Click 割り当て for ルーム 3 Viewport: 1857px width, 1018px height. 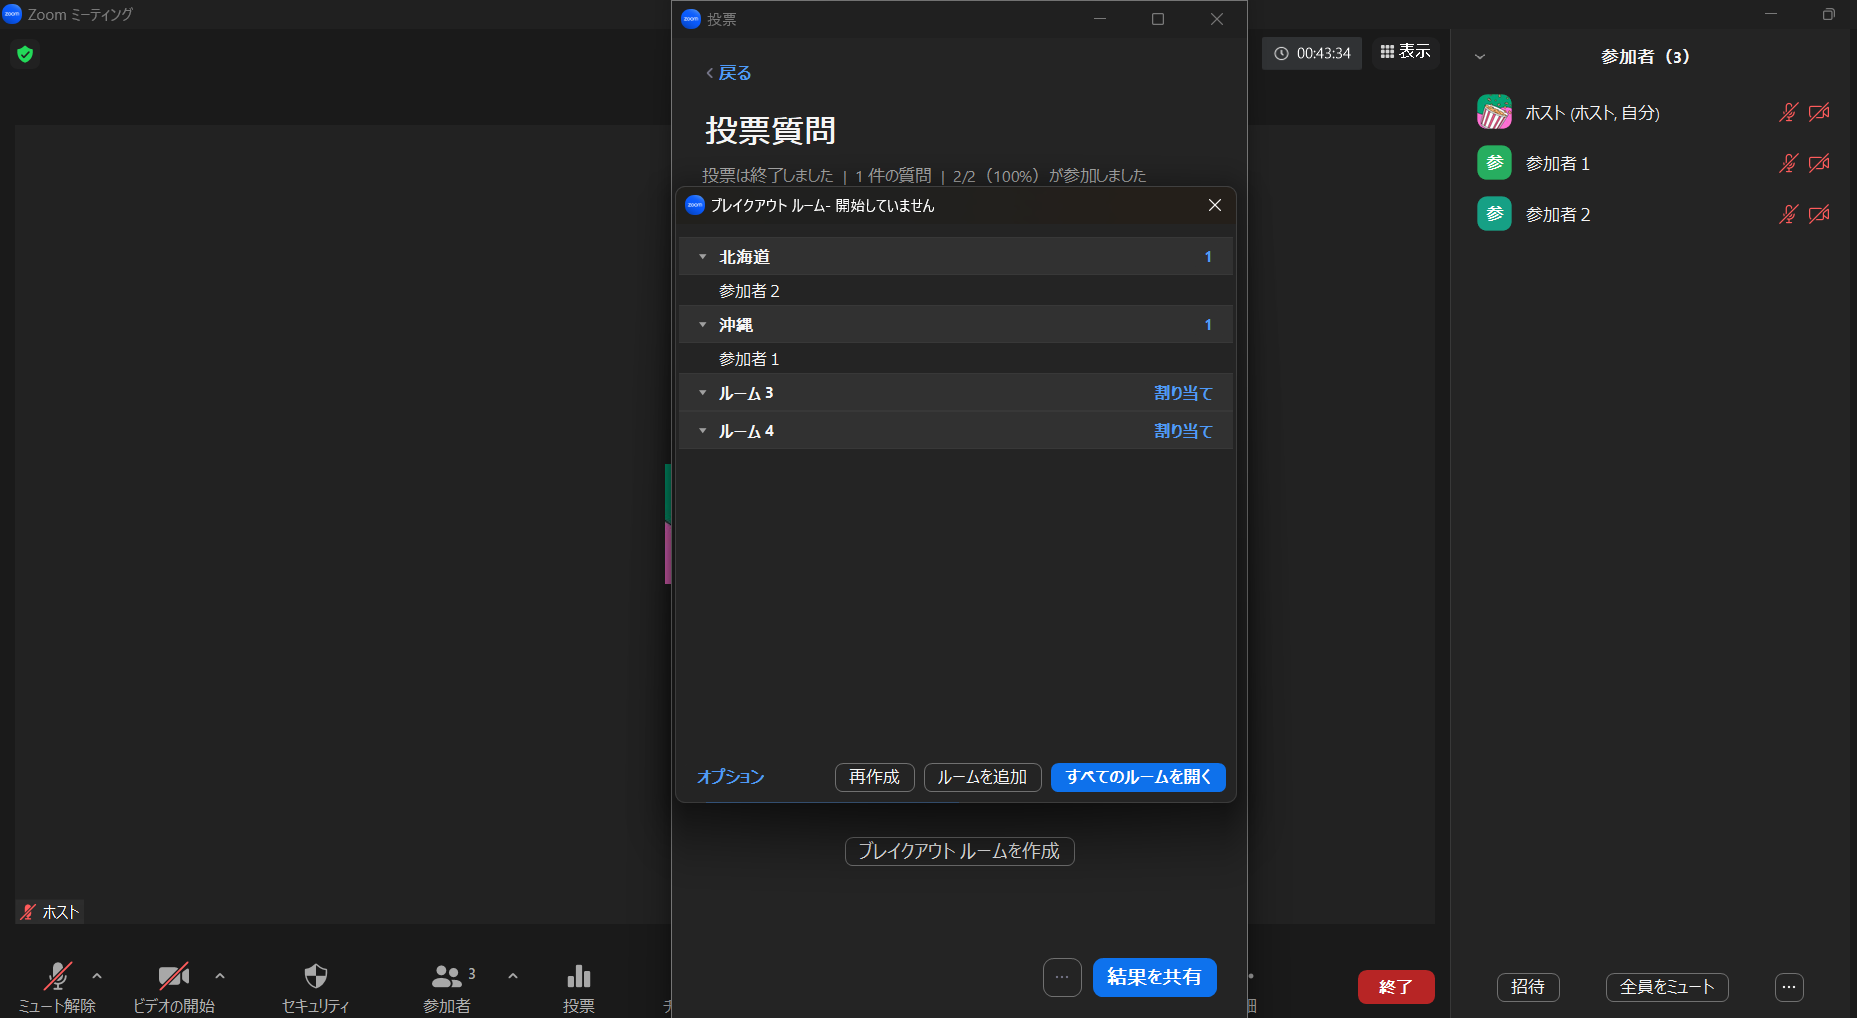[1183, 393]
